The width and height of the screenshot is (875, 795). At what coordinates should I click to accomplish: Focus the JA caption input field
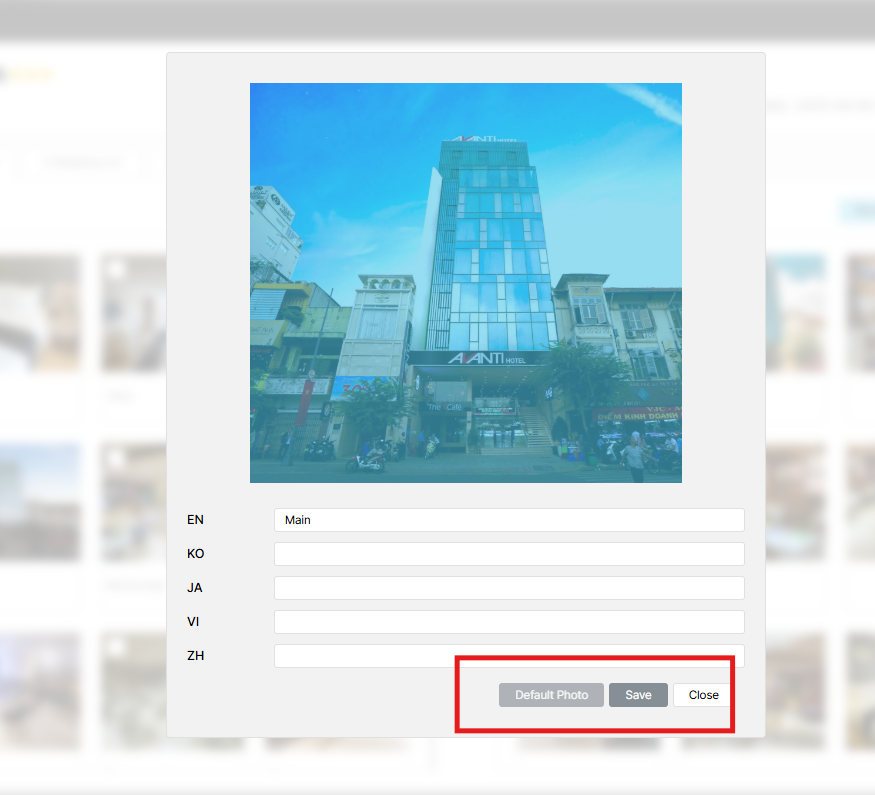(x=509, y=588)
